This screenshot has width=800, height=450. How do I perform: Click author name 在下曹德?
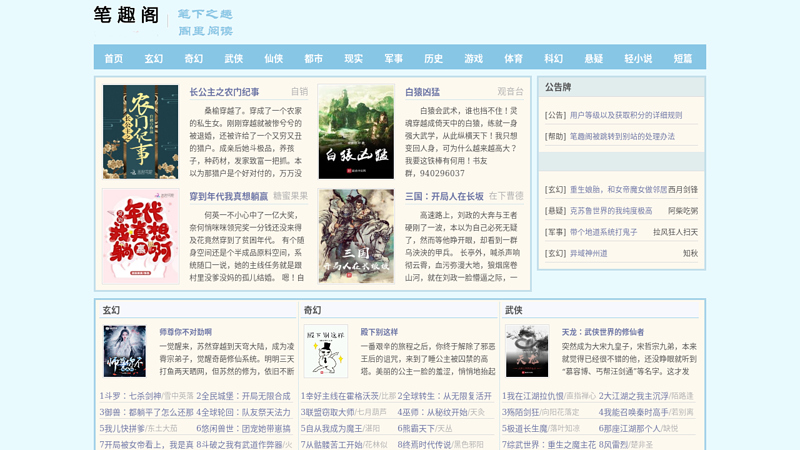506,196
